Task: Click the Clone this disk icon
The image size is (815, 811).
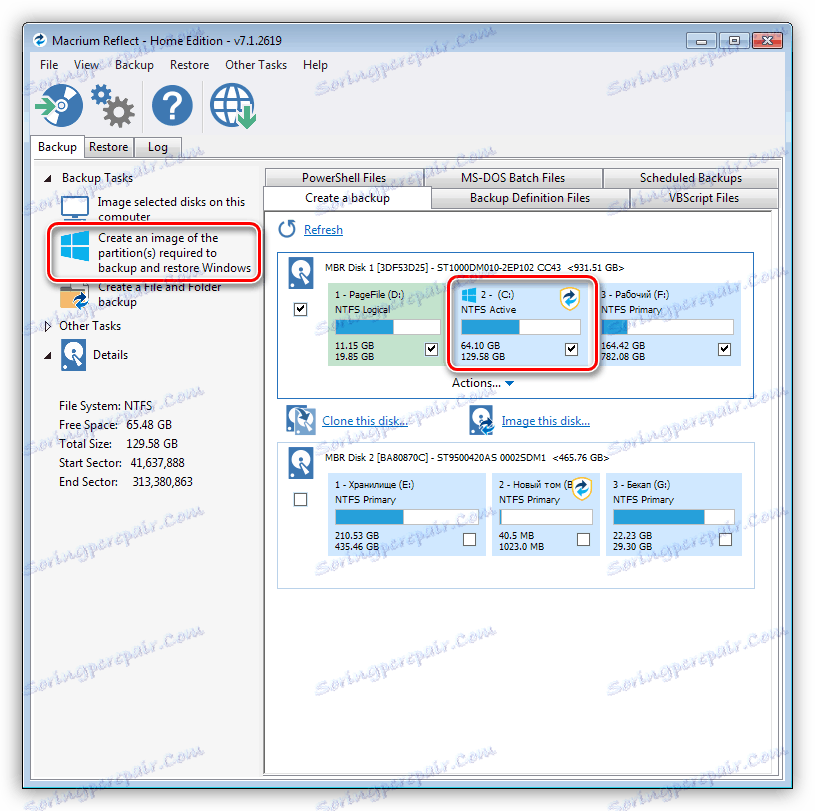Action: pos(301,420)
